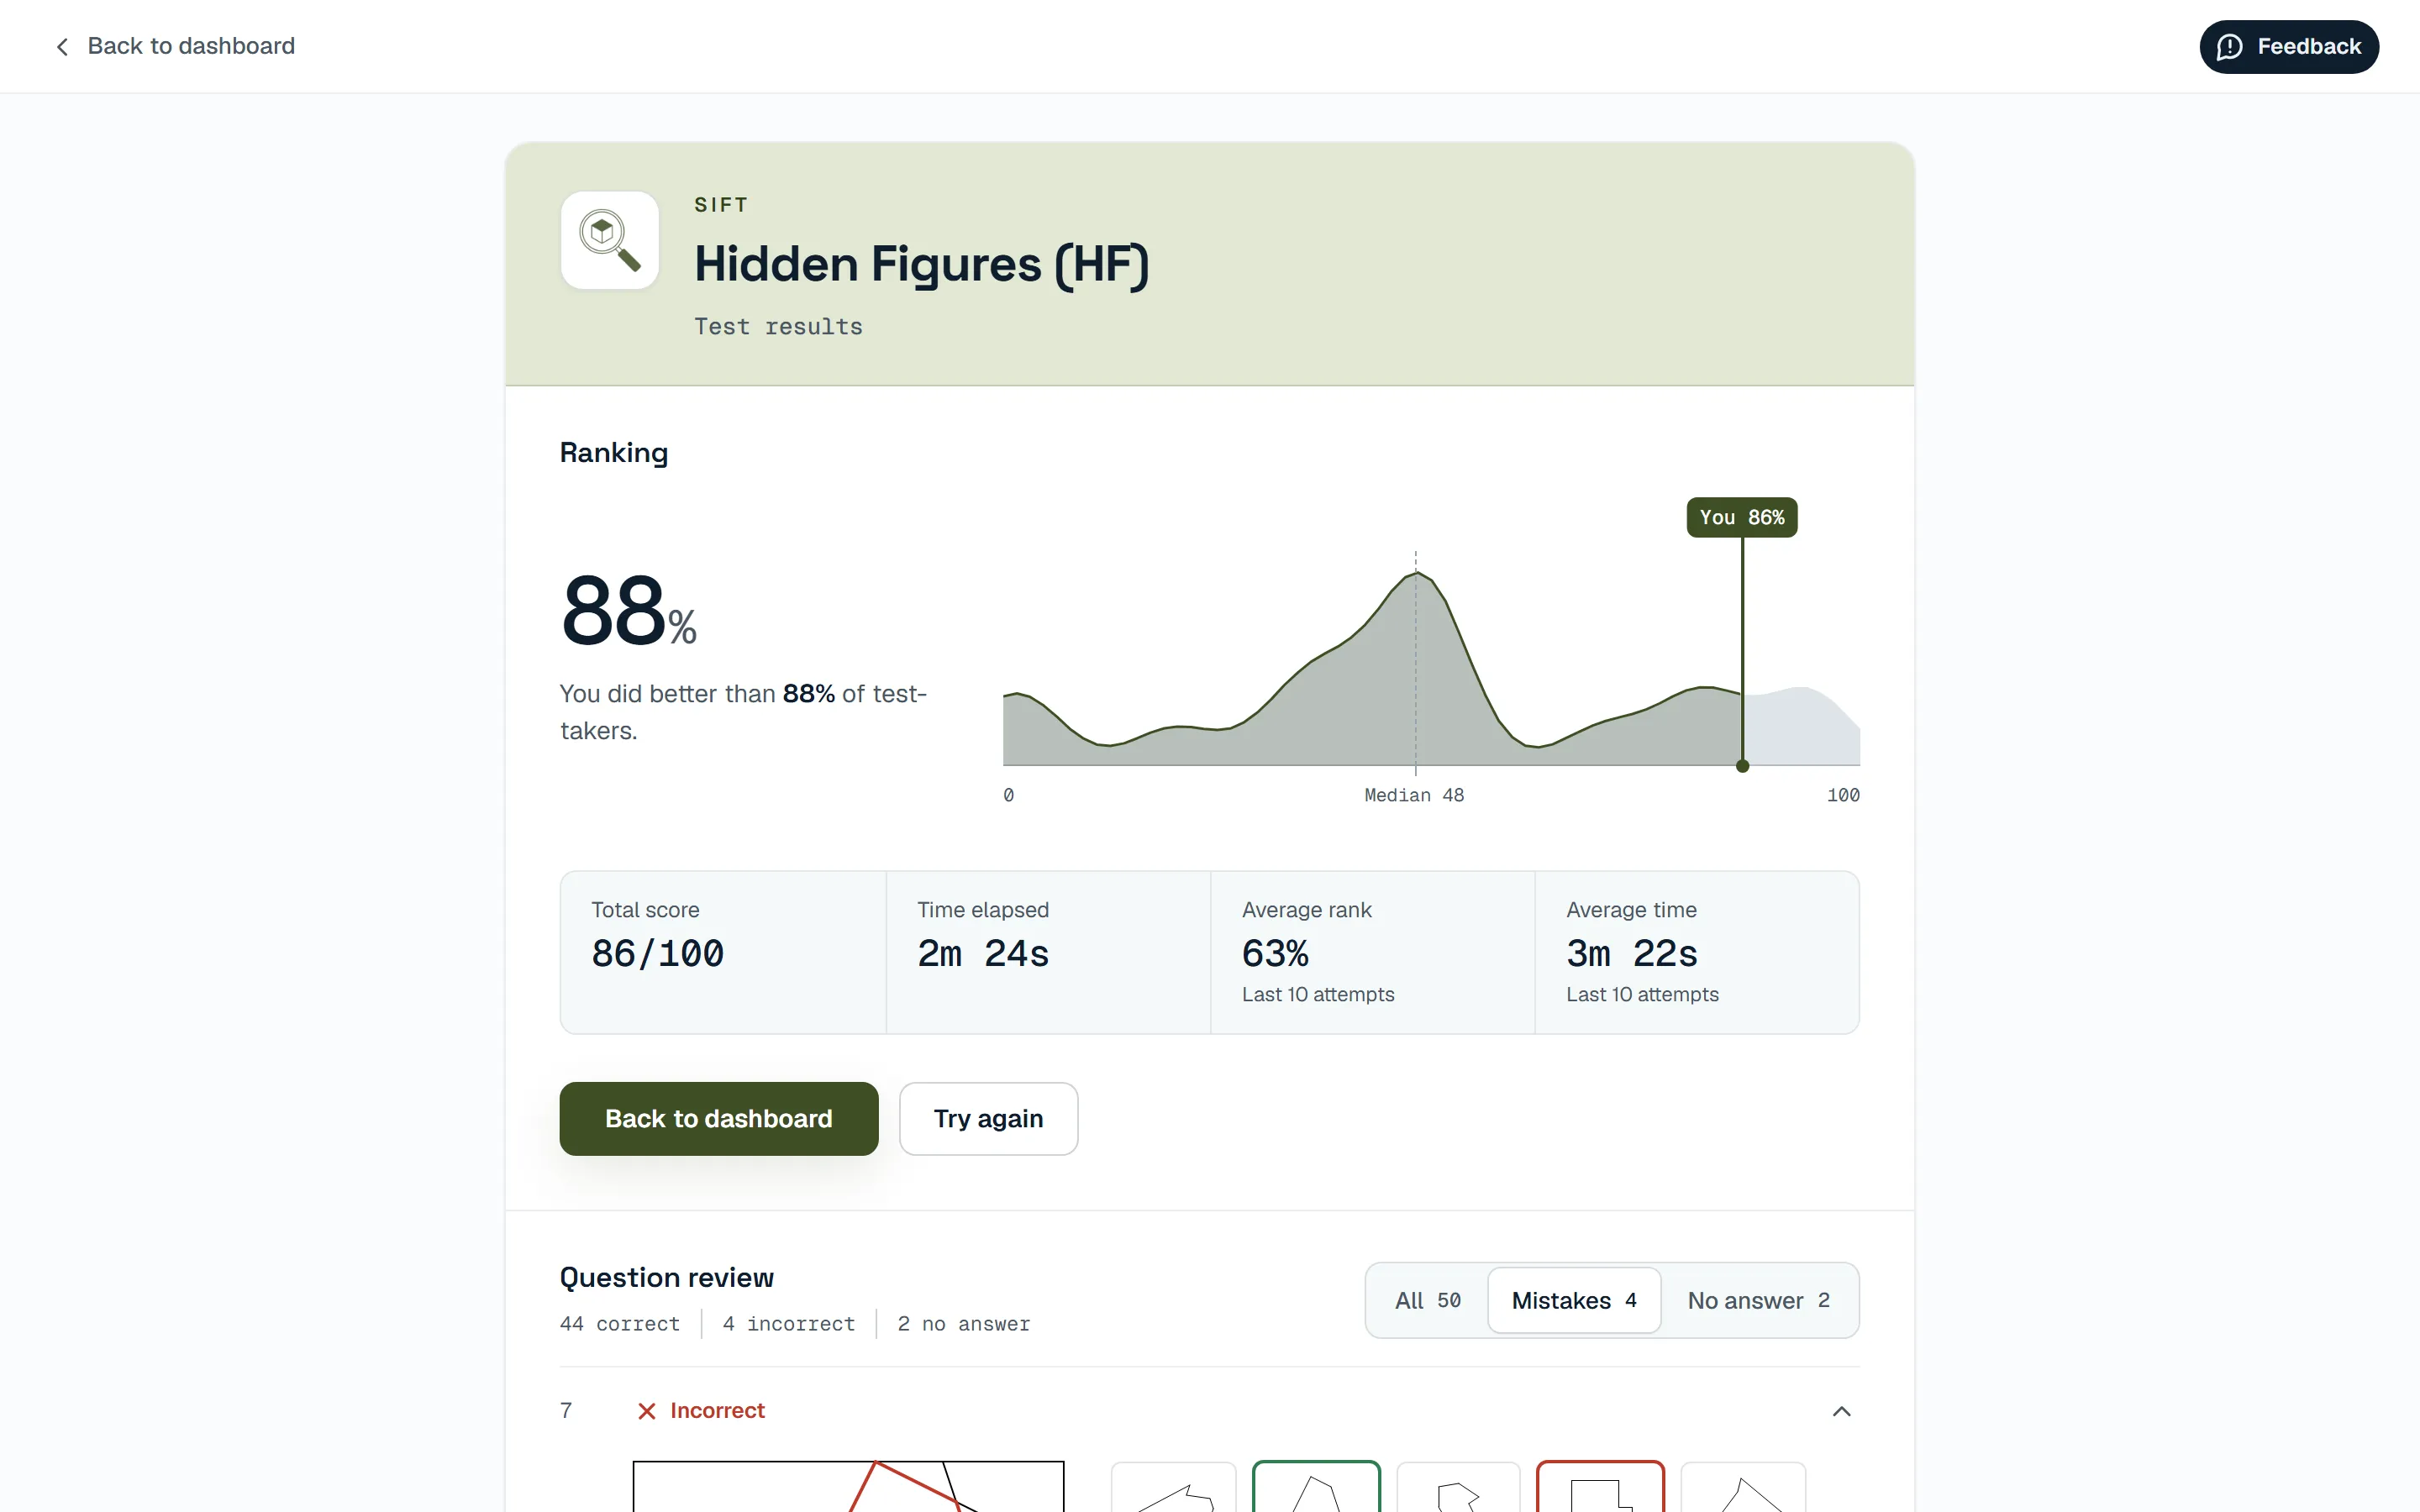
Task: Click the 4 incorrect count text
Action: [x=788, y=1324]
